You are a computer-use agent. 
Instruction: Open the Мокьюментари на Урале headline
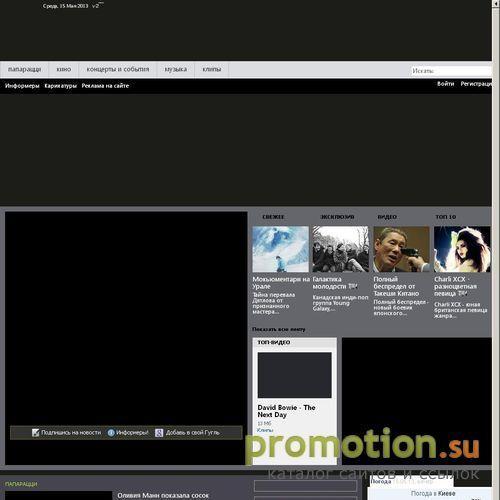(x=281, y=283)
